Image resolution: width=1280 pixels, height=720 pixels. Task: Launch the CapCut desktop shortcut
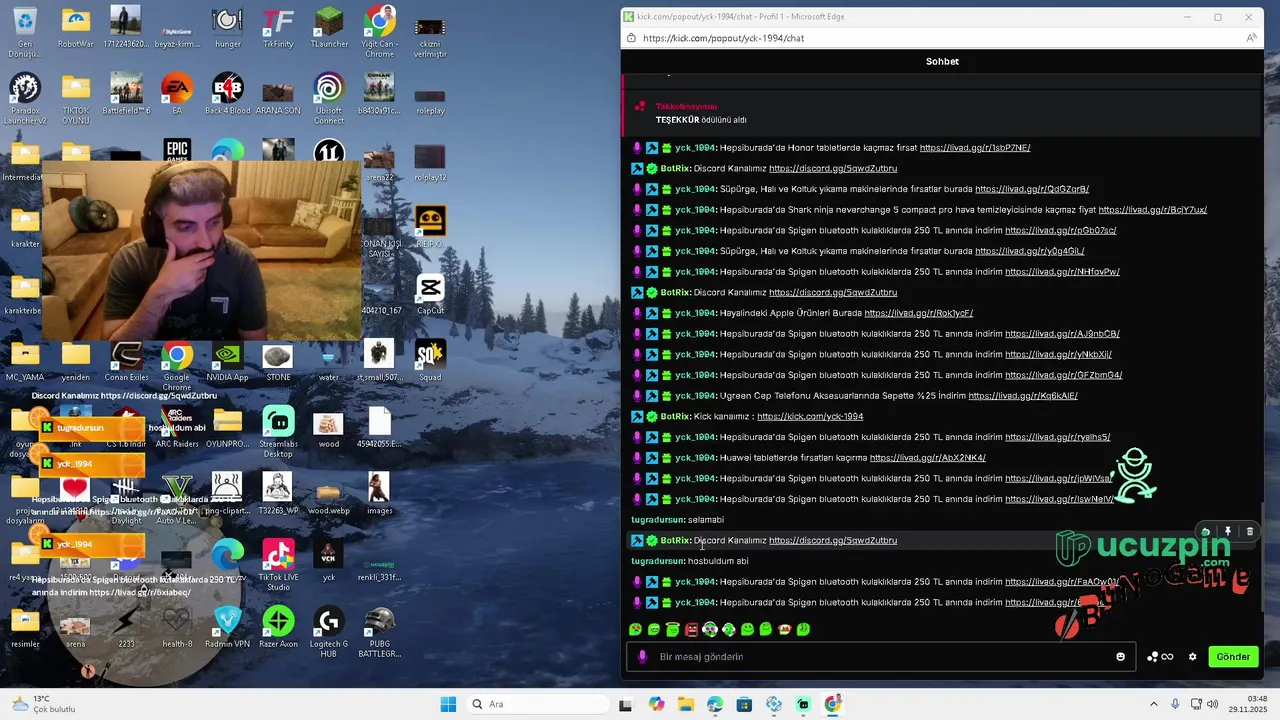pos(430,294)
